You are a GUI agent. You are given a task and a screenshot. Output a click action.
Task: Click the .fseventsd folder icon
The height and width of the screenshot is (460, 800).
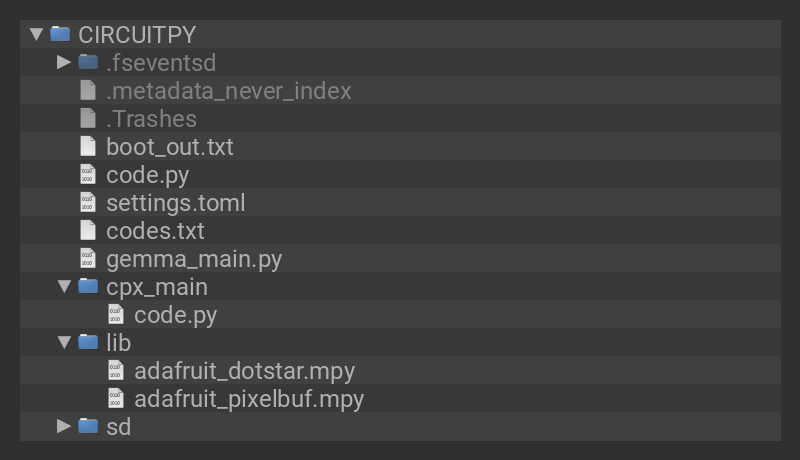tap(88, 62)
